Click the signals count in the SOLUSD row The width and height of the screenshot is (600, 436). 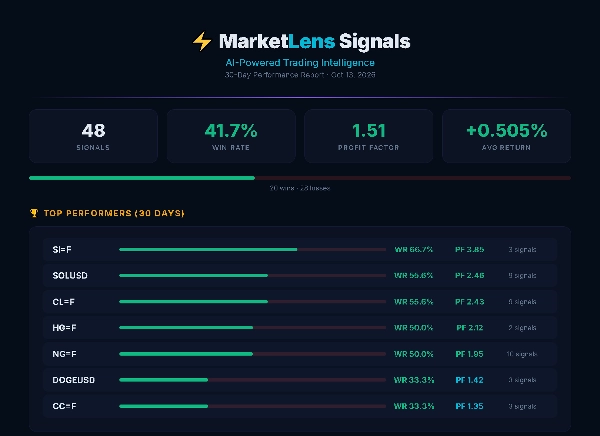pyautogui.click(x=522, y=276)
